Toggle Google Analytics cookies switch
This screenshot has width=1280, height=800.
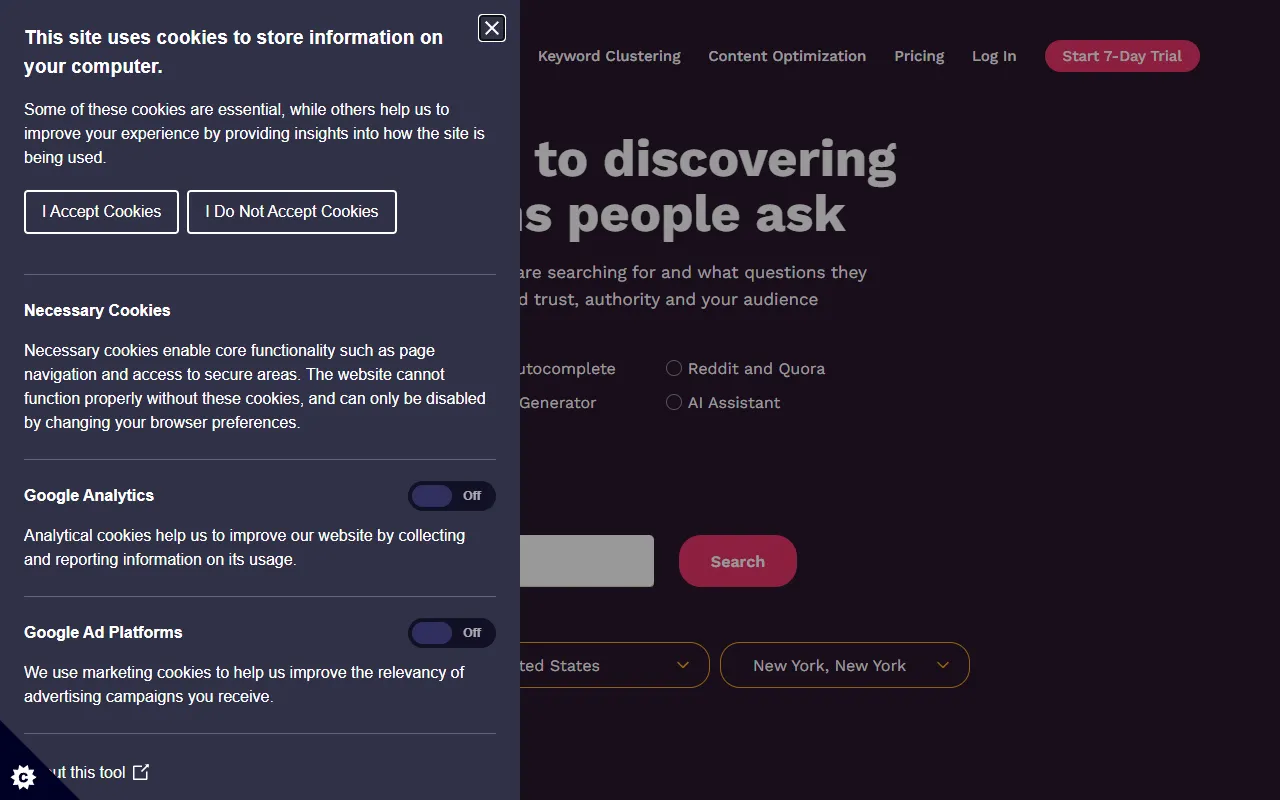click(451, 496)
